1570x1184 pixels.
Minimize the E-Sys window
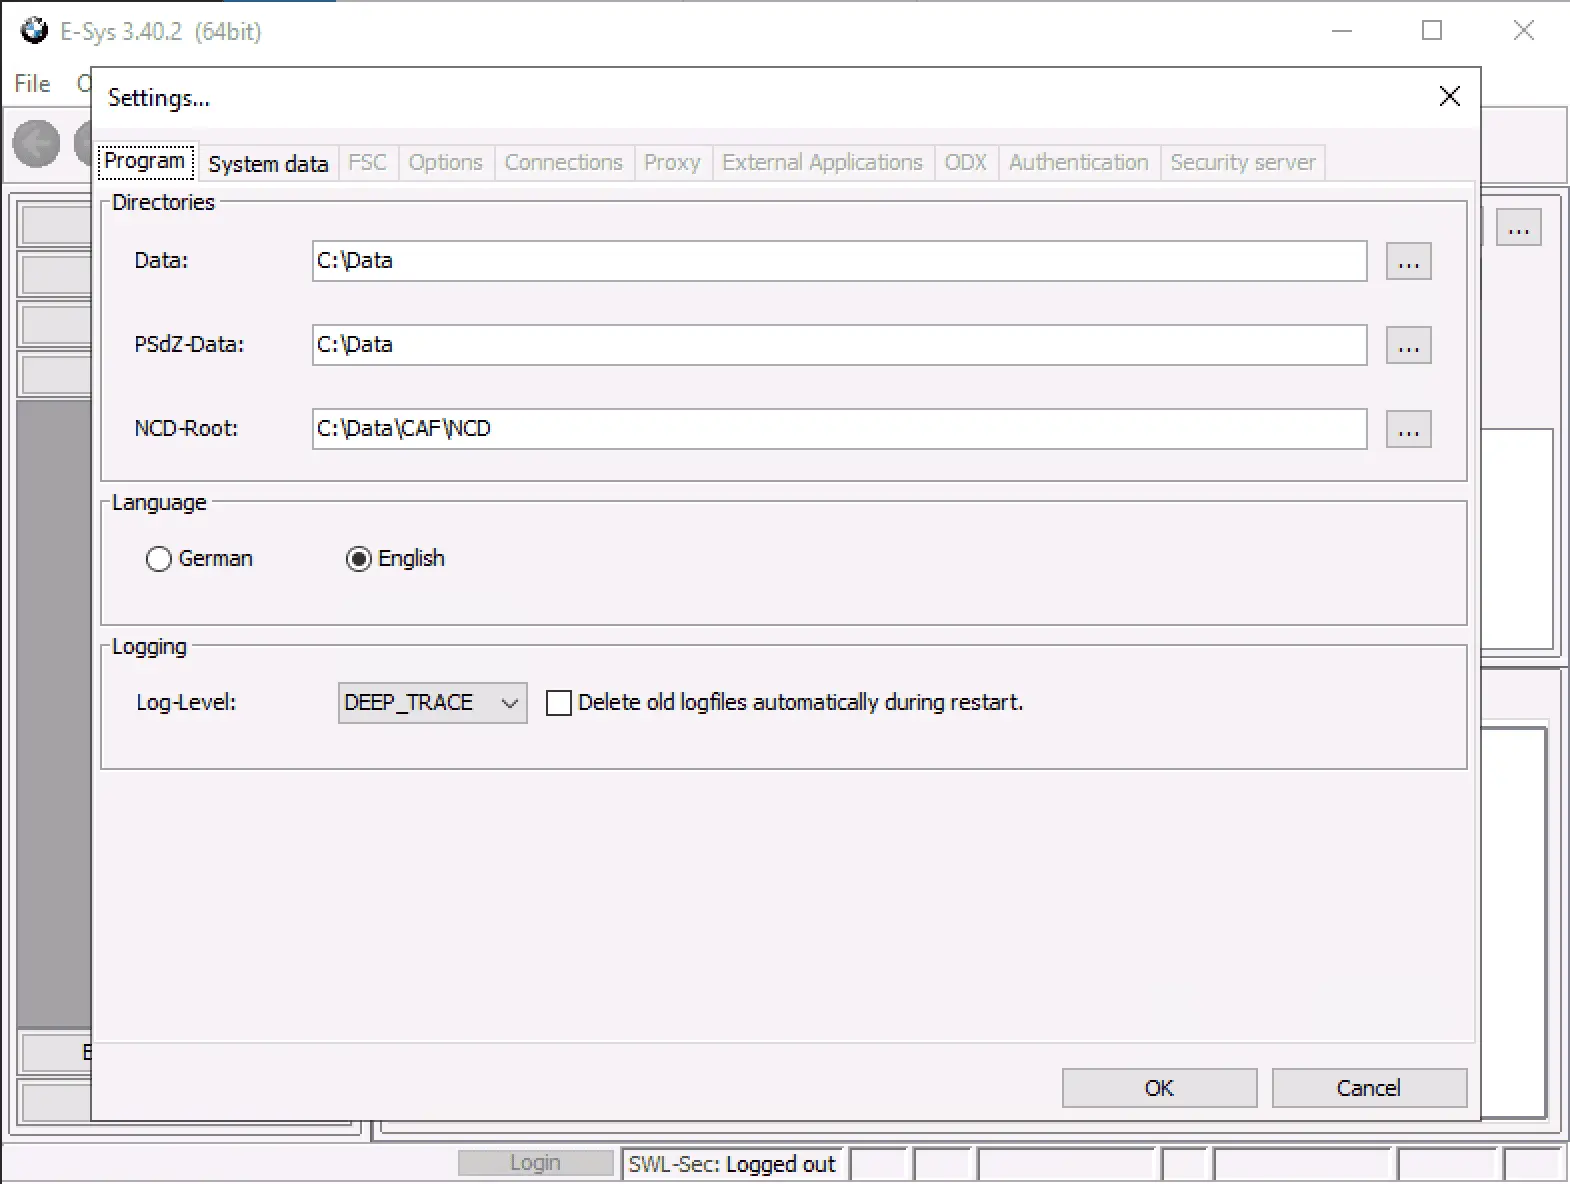(1342, 31)
